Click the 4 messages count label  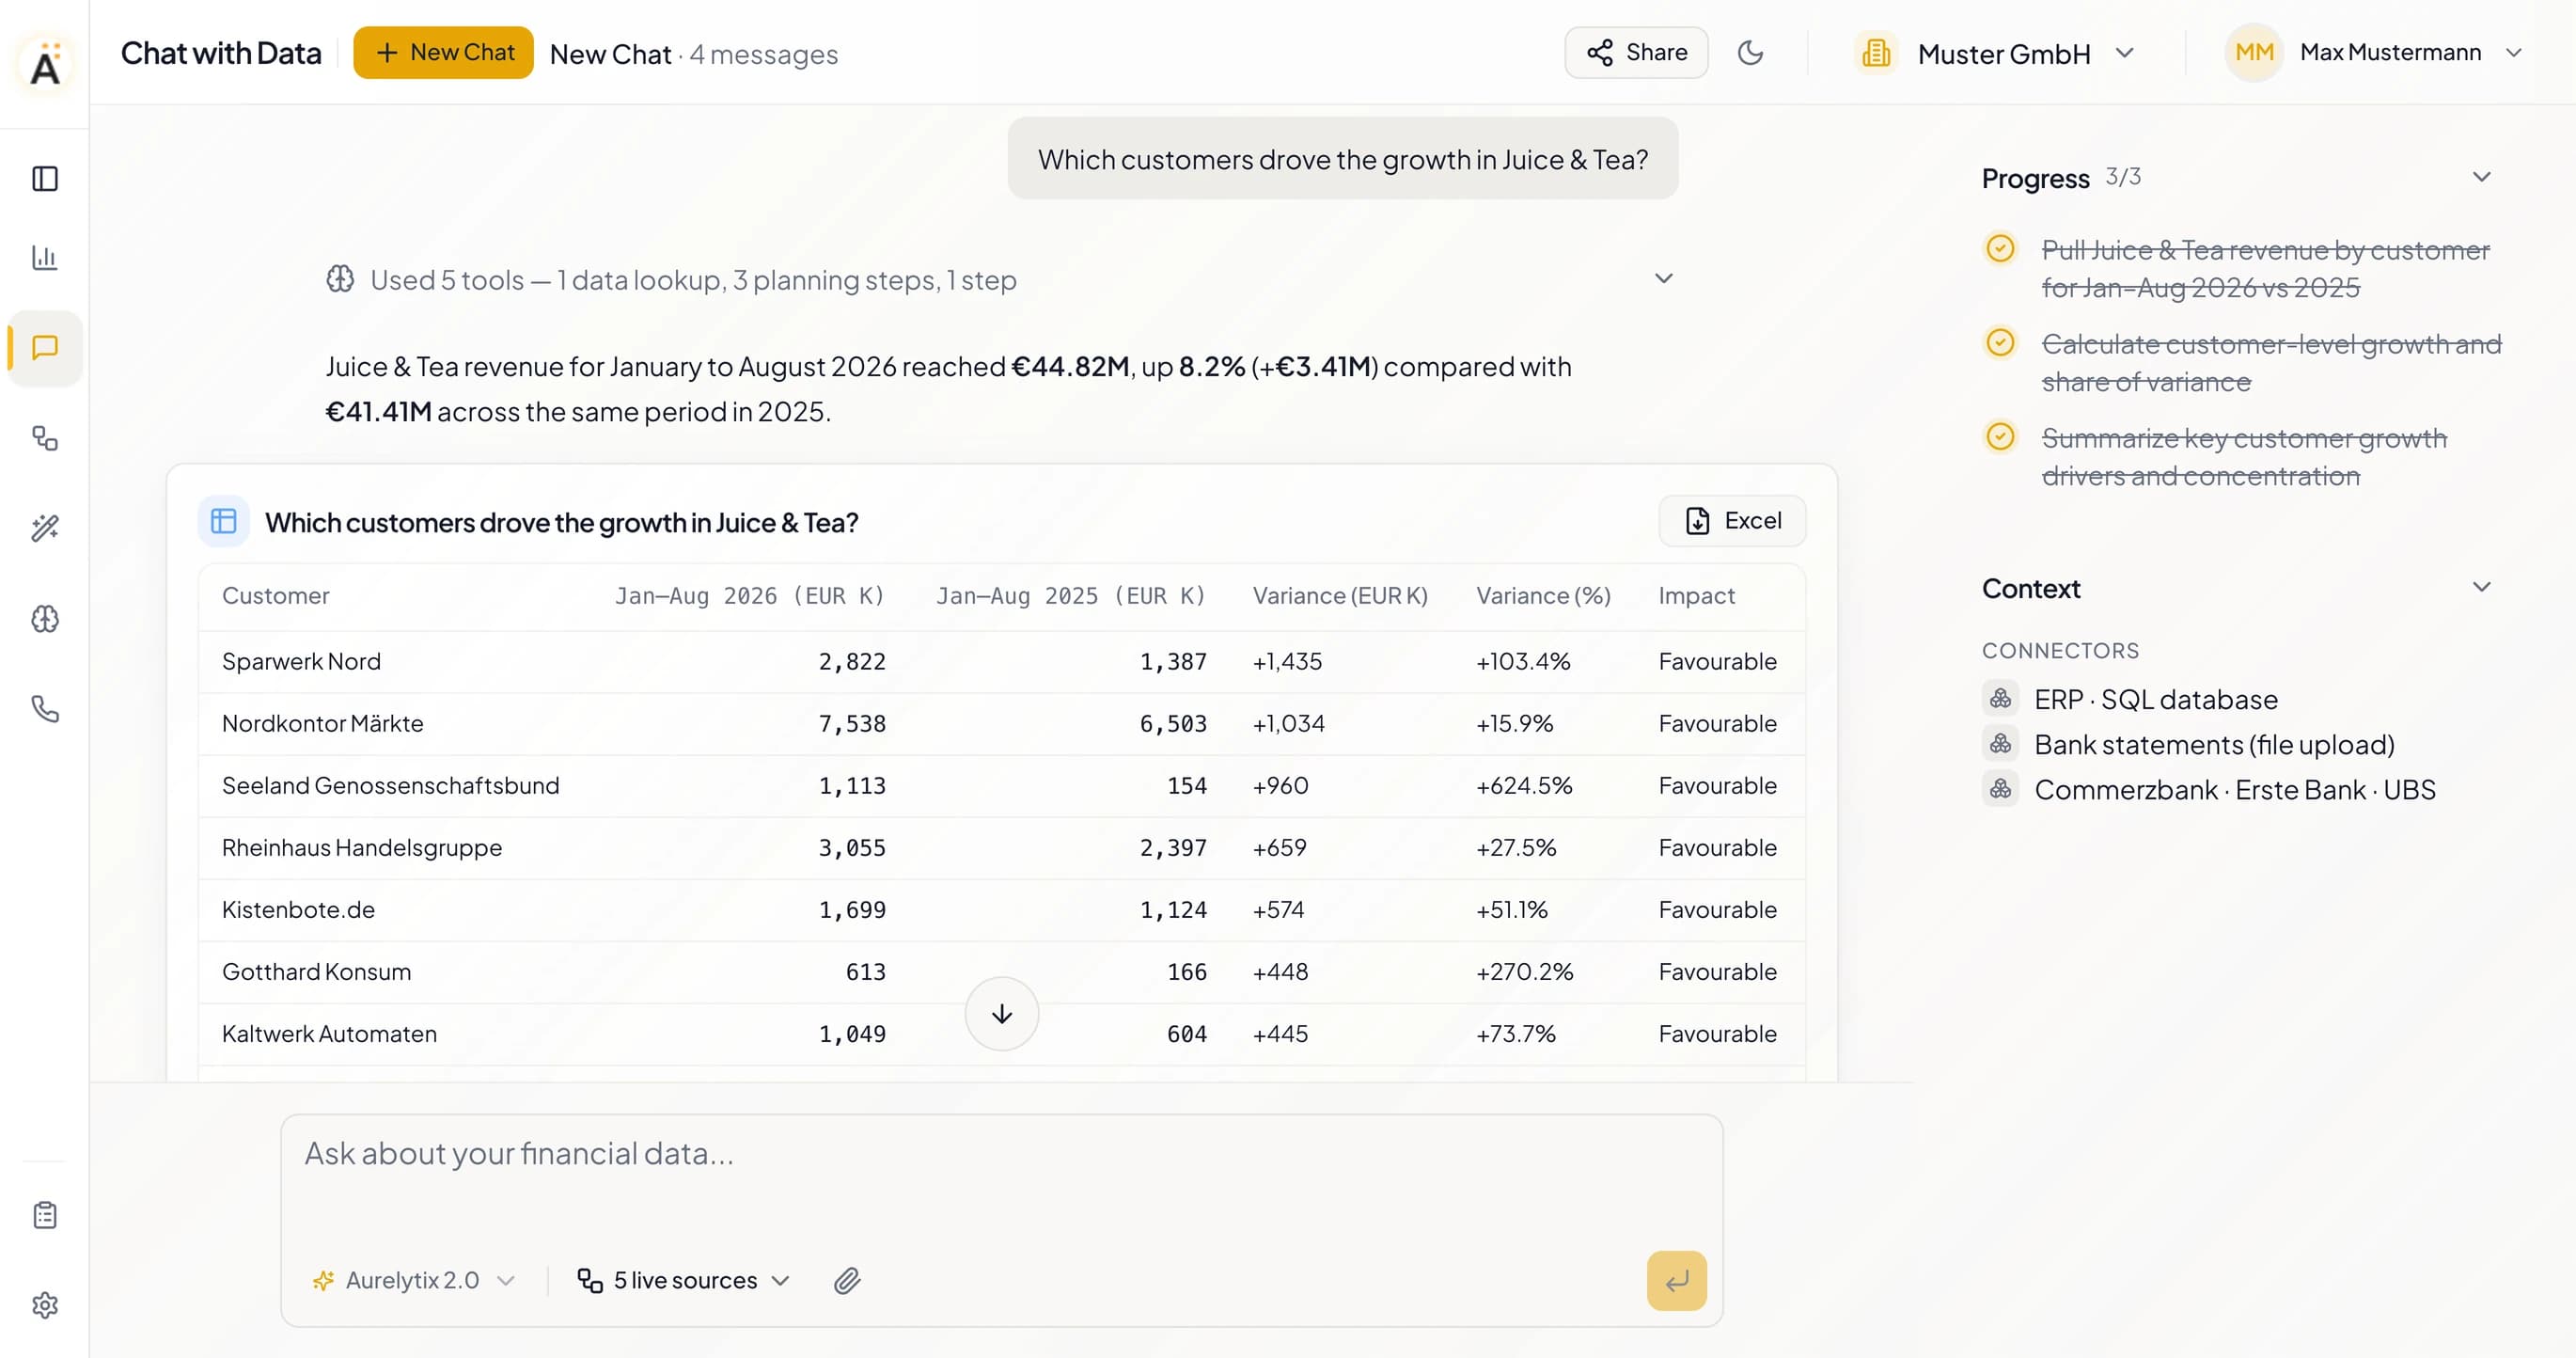[763, 54]
